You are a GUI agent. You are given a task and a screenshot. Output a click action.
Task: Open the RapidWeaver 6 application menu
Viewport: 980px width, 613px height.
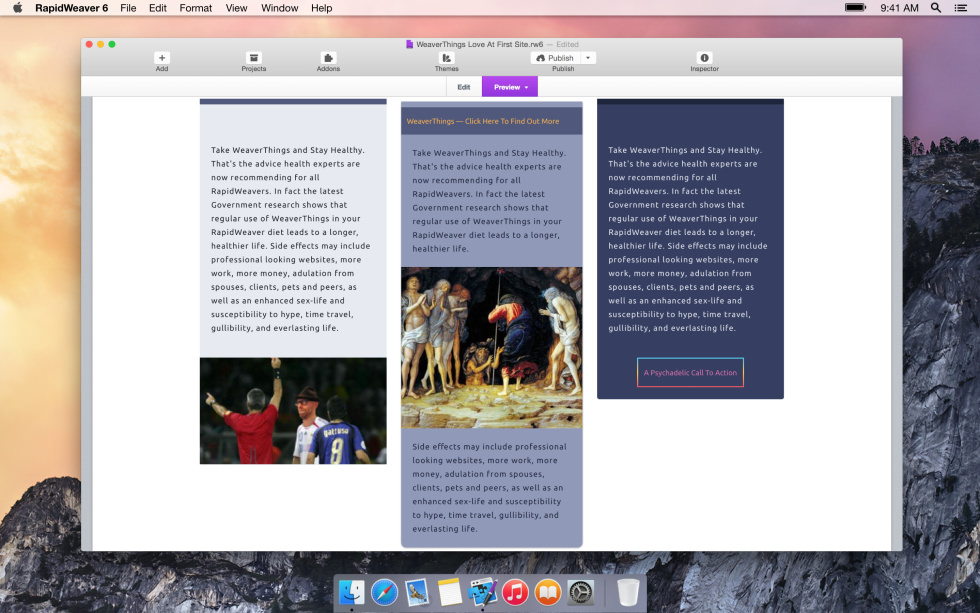(71, 8)
